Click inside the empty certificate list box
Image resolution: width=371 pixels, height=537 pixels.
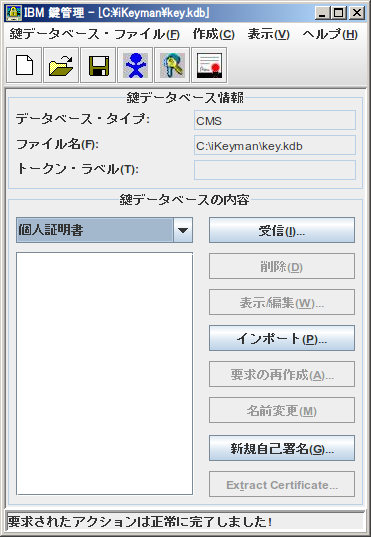pos(104,374)
